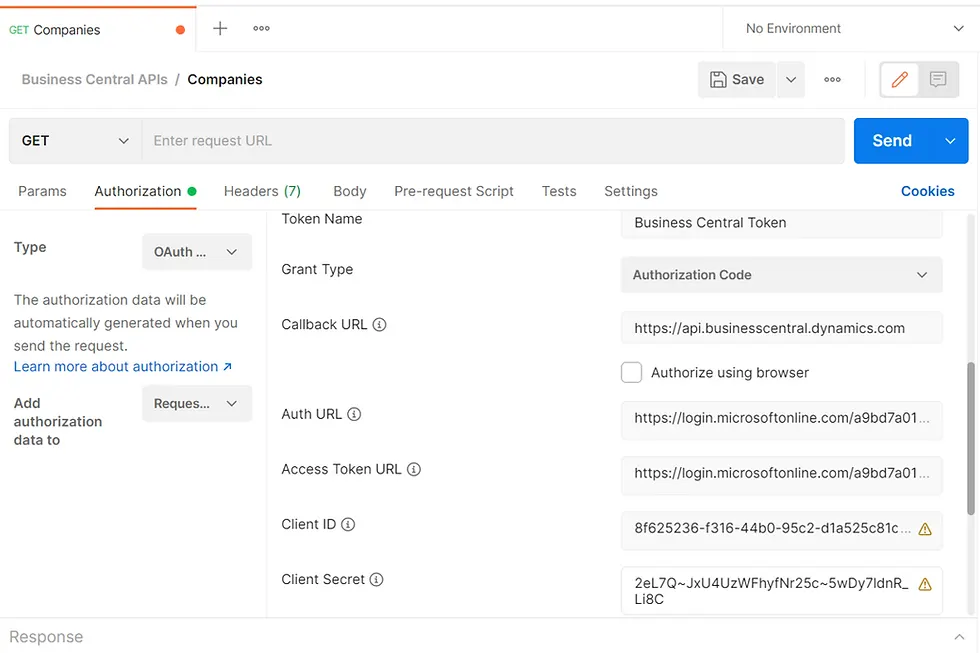Viewport: 980px width, 653px height.
Task: Click unsaved orange dot on Companies tab
Action: [180, 29]
